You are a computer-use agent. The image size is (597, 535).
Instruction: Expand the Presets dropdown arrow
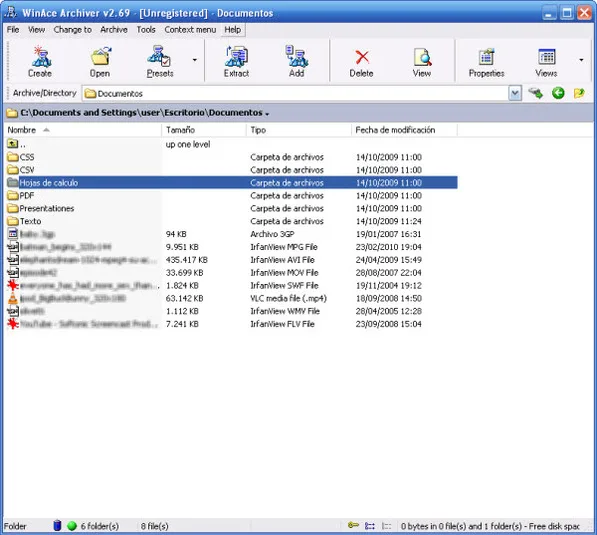pyautogui.click(x=195, y=60)
